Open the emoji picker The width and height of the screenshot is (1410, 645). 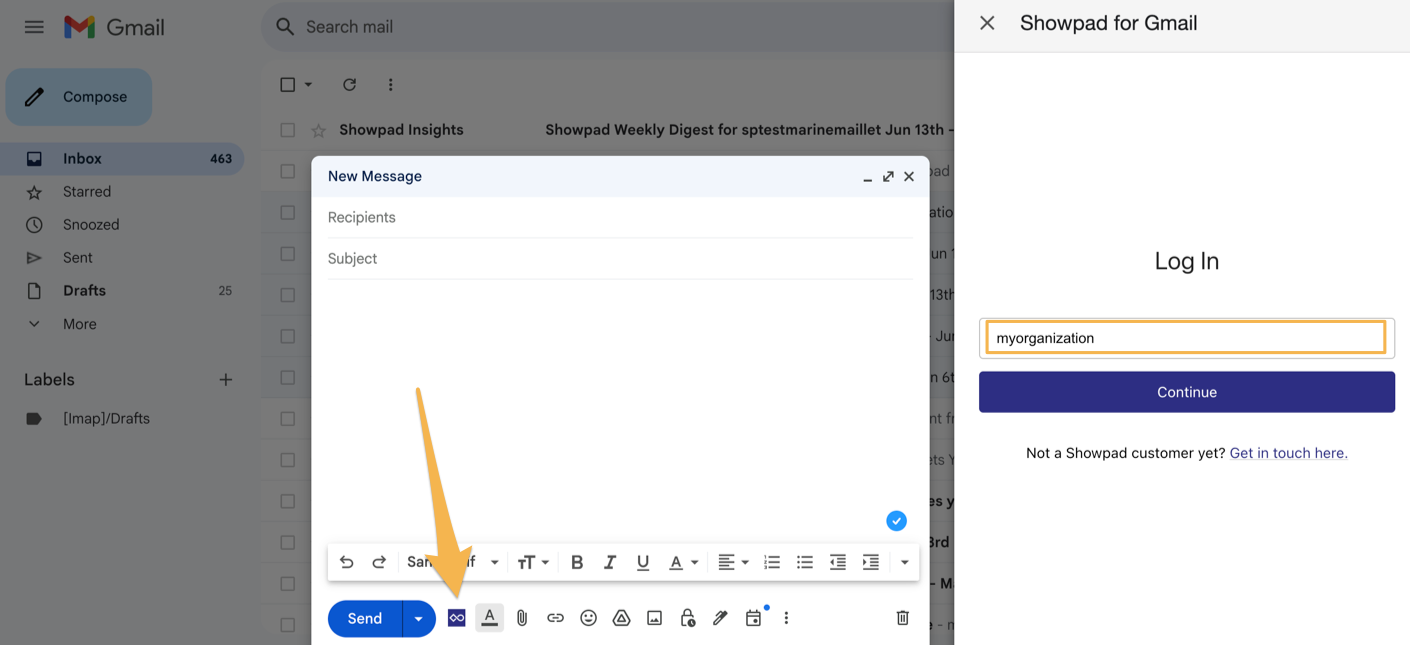click(x=588, y=618)
